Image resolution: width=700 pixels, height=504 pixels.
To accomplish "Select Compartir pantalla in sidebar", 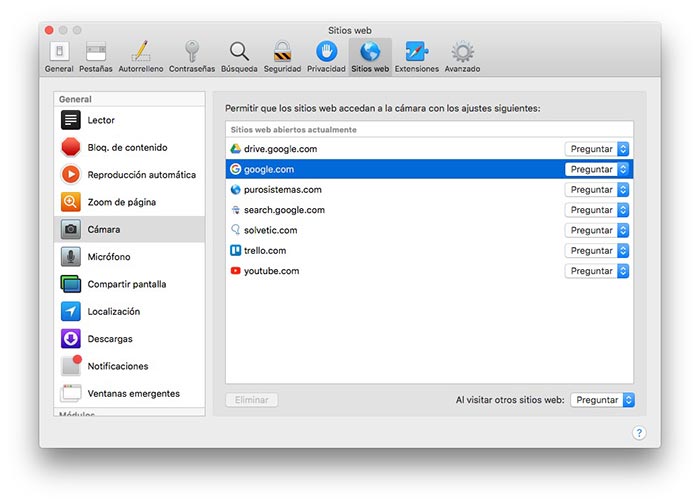I will click(129, 284).
